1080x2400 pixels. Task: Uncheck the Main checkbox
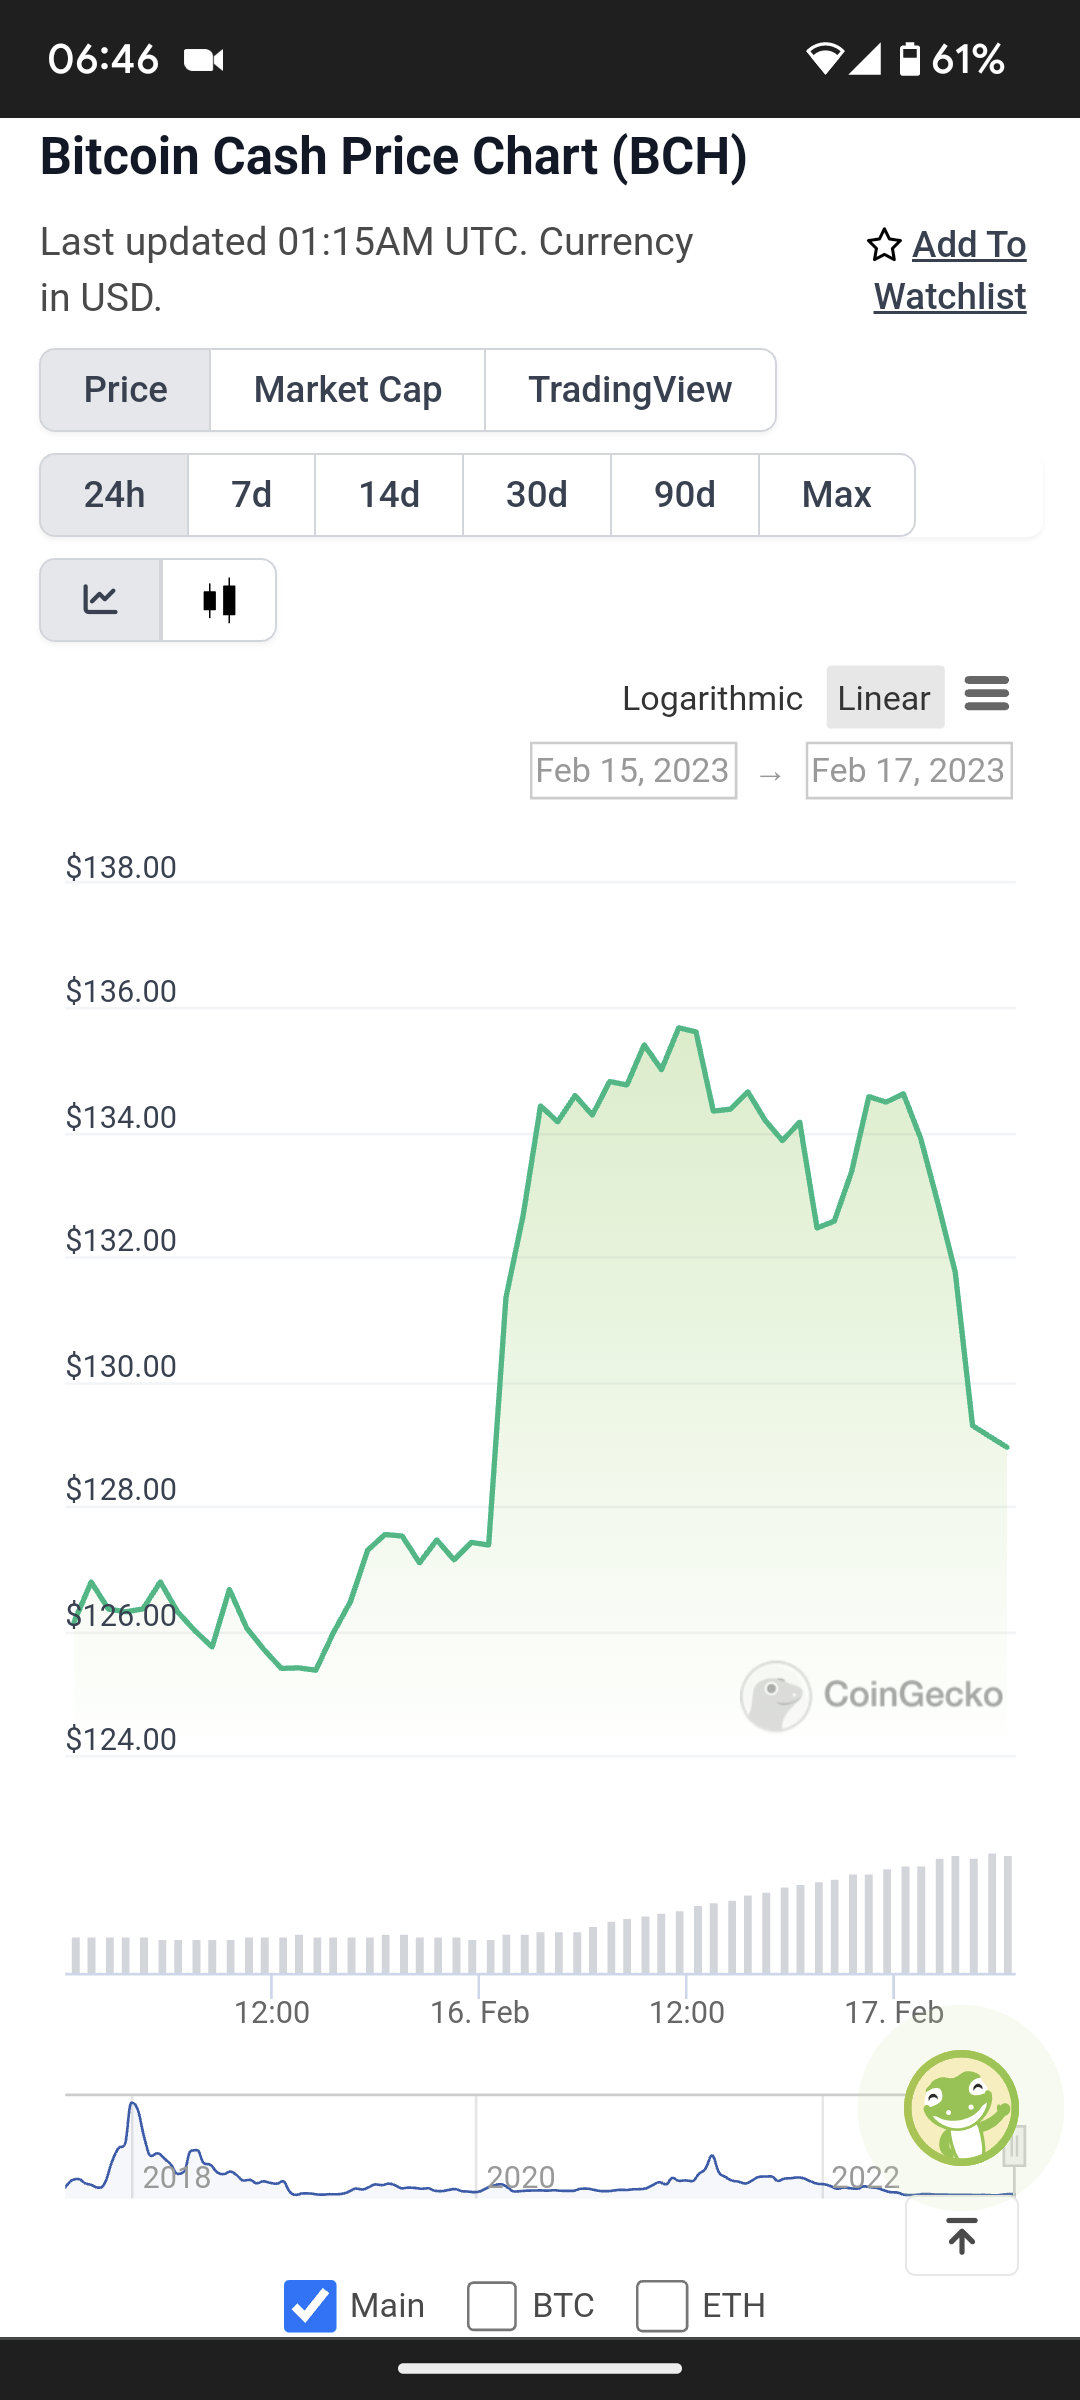pyautogui.click(x=310, y=2306)
